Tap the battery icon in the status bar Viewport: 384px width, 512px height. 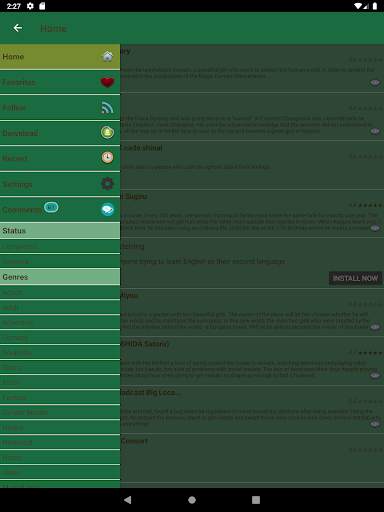375,6
